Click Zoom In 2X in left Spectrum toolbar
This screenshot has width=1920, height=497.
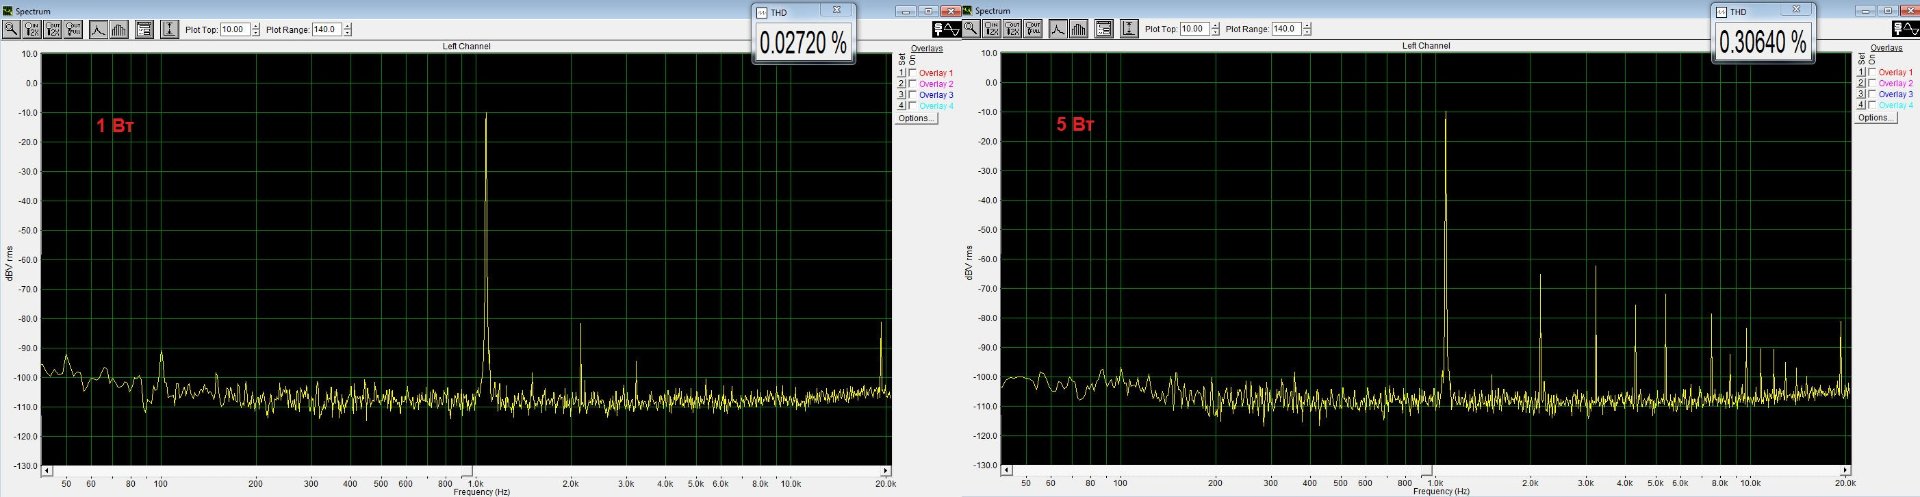pos(32,29)
